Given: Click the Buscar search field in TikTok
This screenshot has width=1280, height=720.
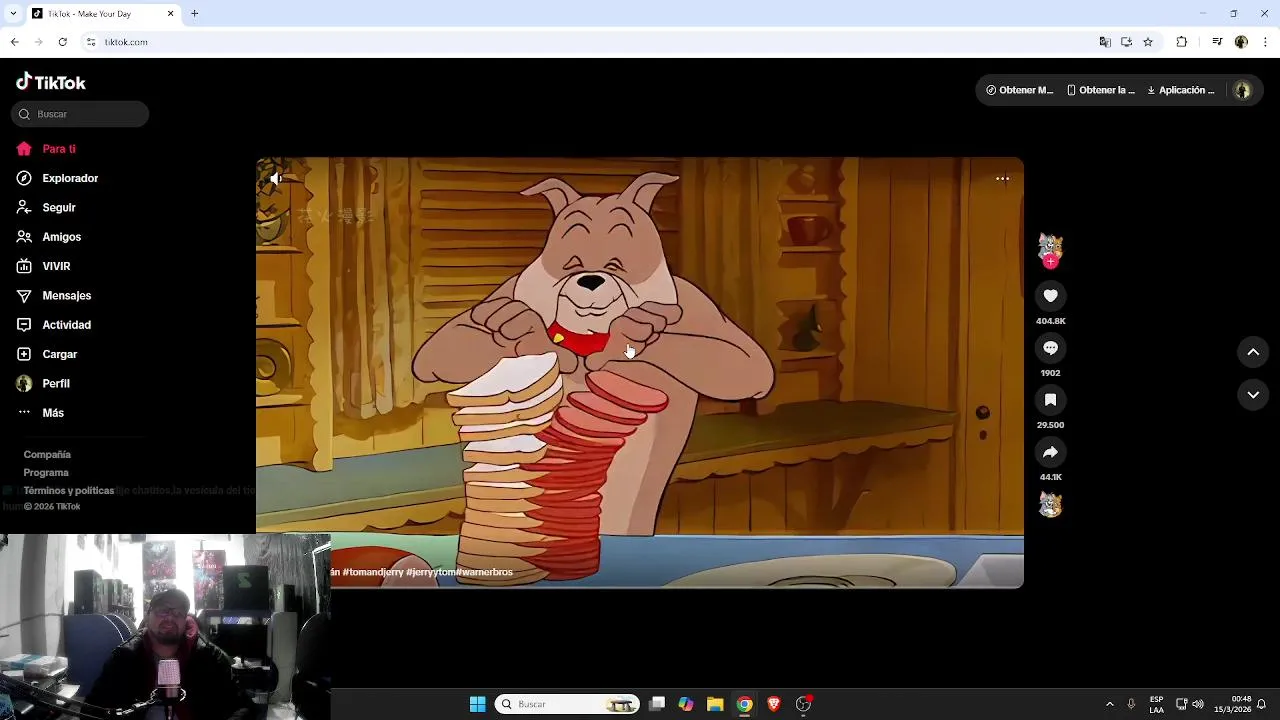Looking at the screenshot, I should pos(80,114).
